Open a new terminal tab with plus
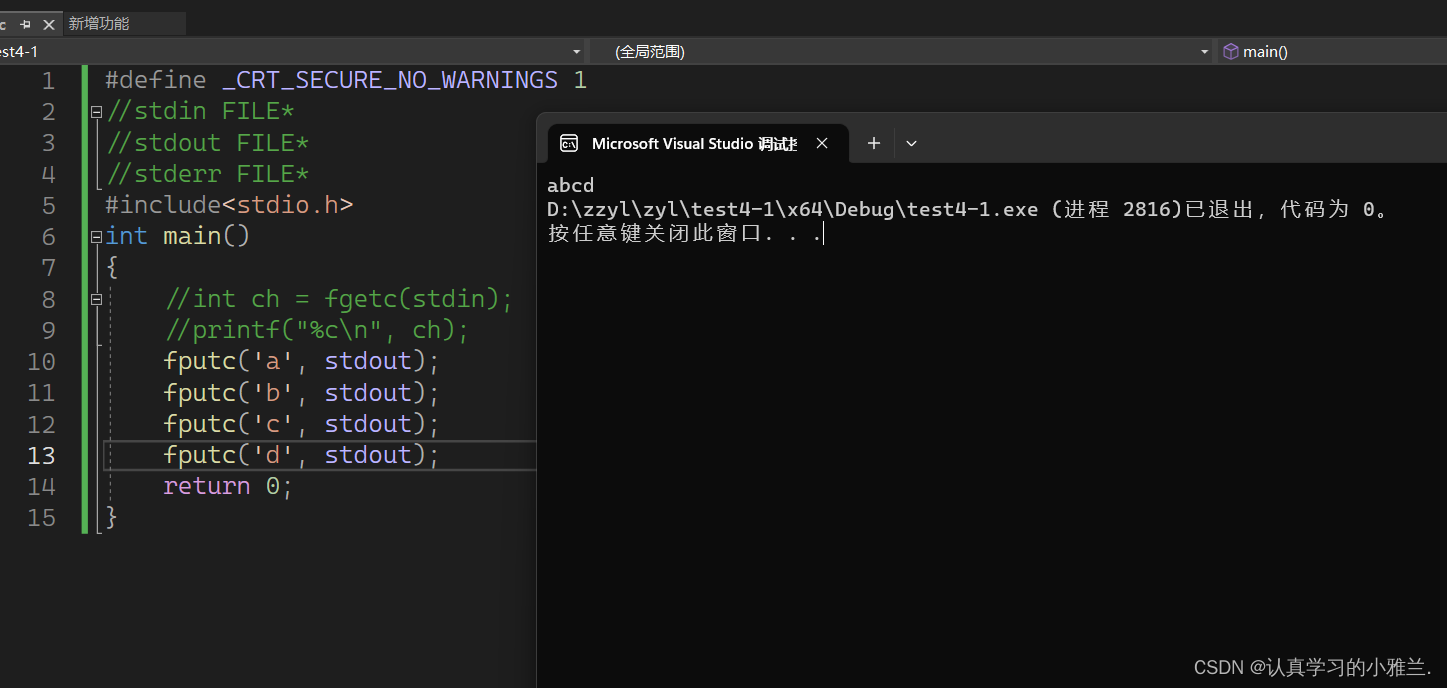This screenshot has width=1447, height=688. pyautogui.click(x=873, y=143)
